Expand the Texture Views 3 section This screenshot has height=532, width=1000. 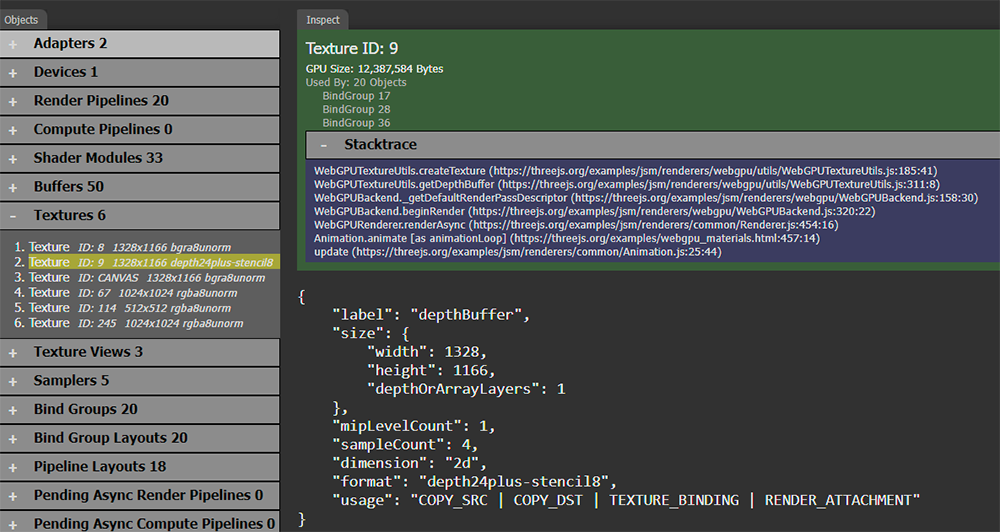[x=140, y=352]
